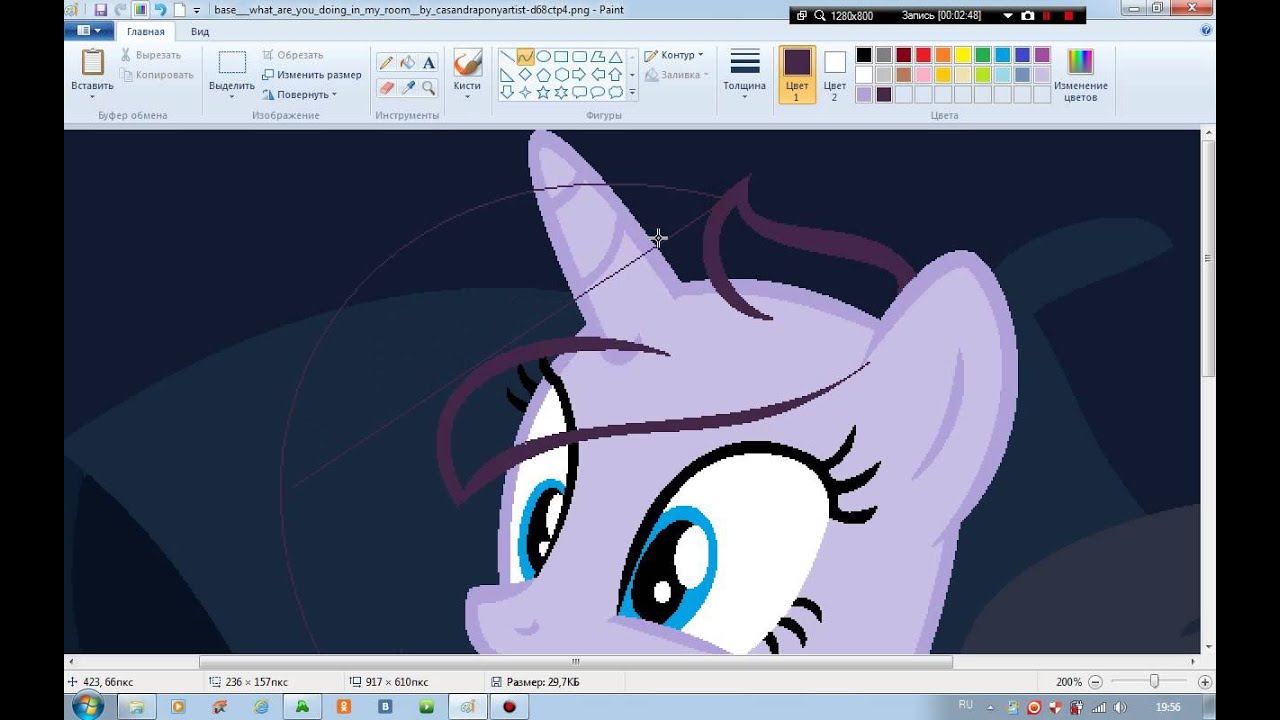The height and width of the screenshot is (720, 1280).
Task: Choose the Polygon shape
Action: pyautogui.click(x=597, y=57)
